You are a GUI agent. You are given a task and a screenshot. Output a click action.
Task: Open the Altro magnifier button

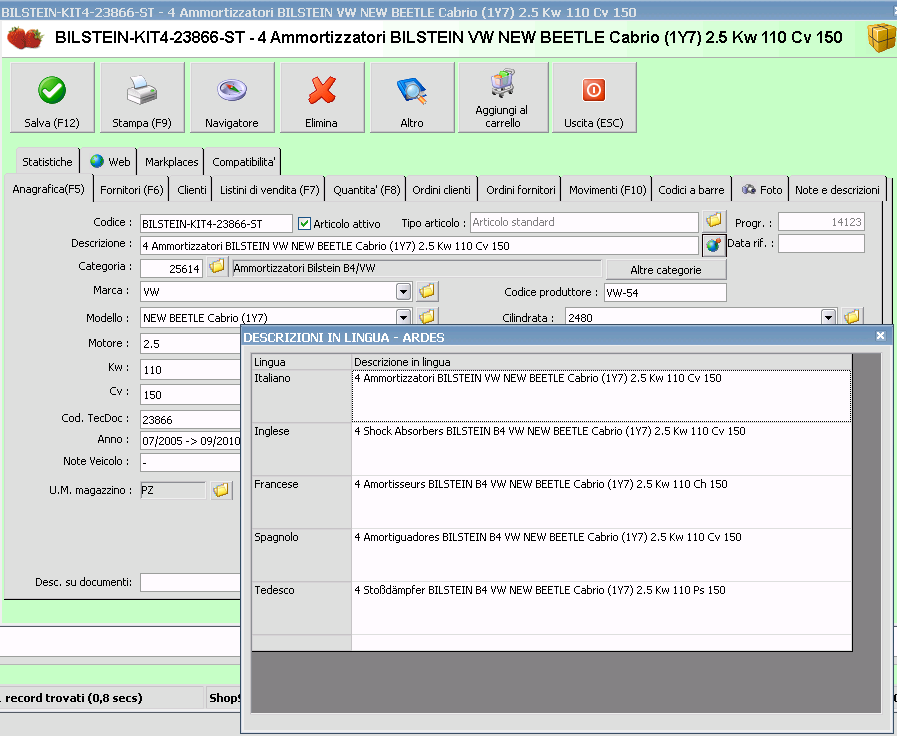pyautogui.click(x=412, y=98)
